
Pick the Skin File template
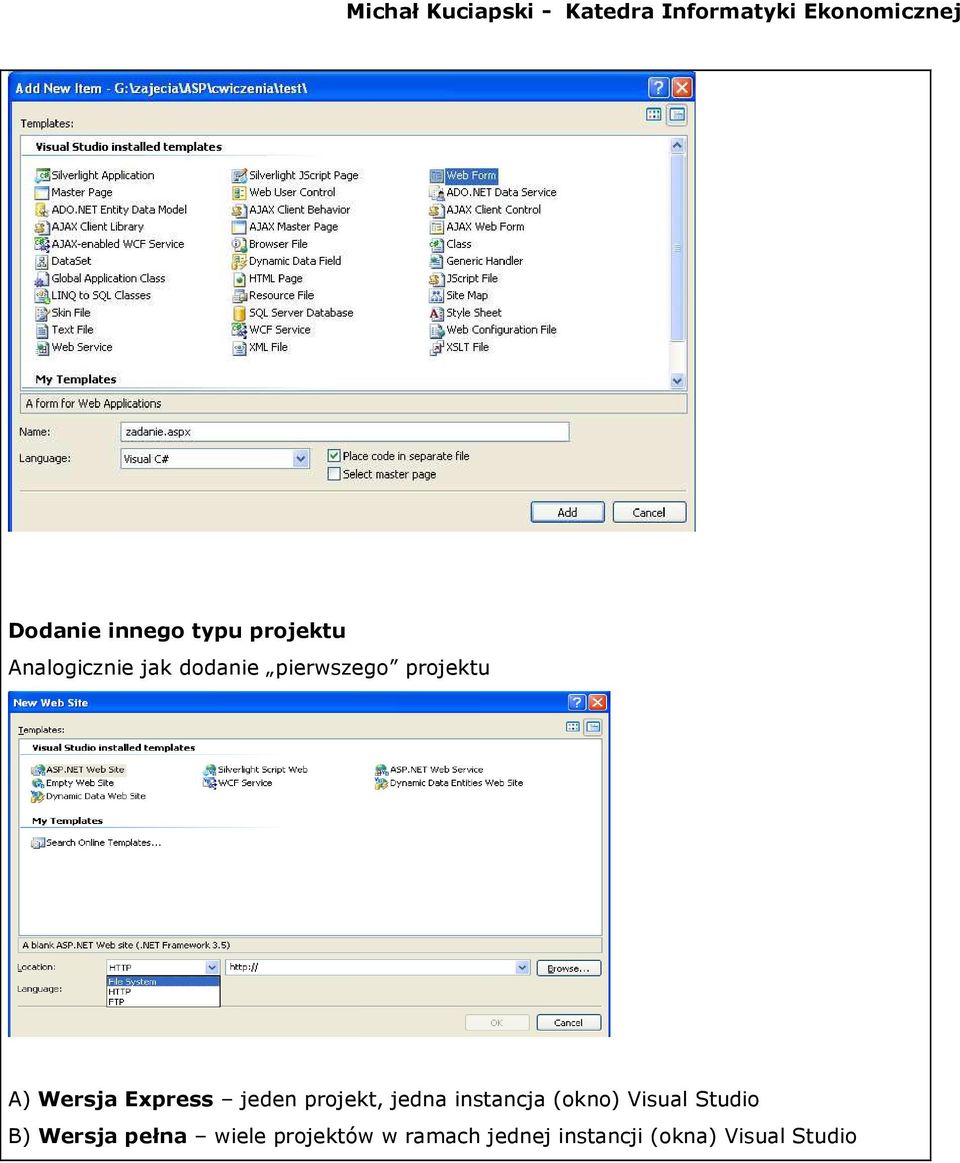[62, 313]
